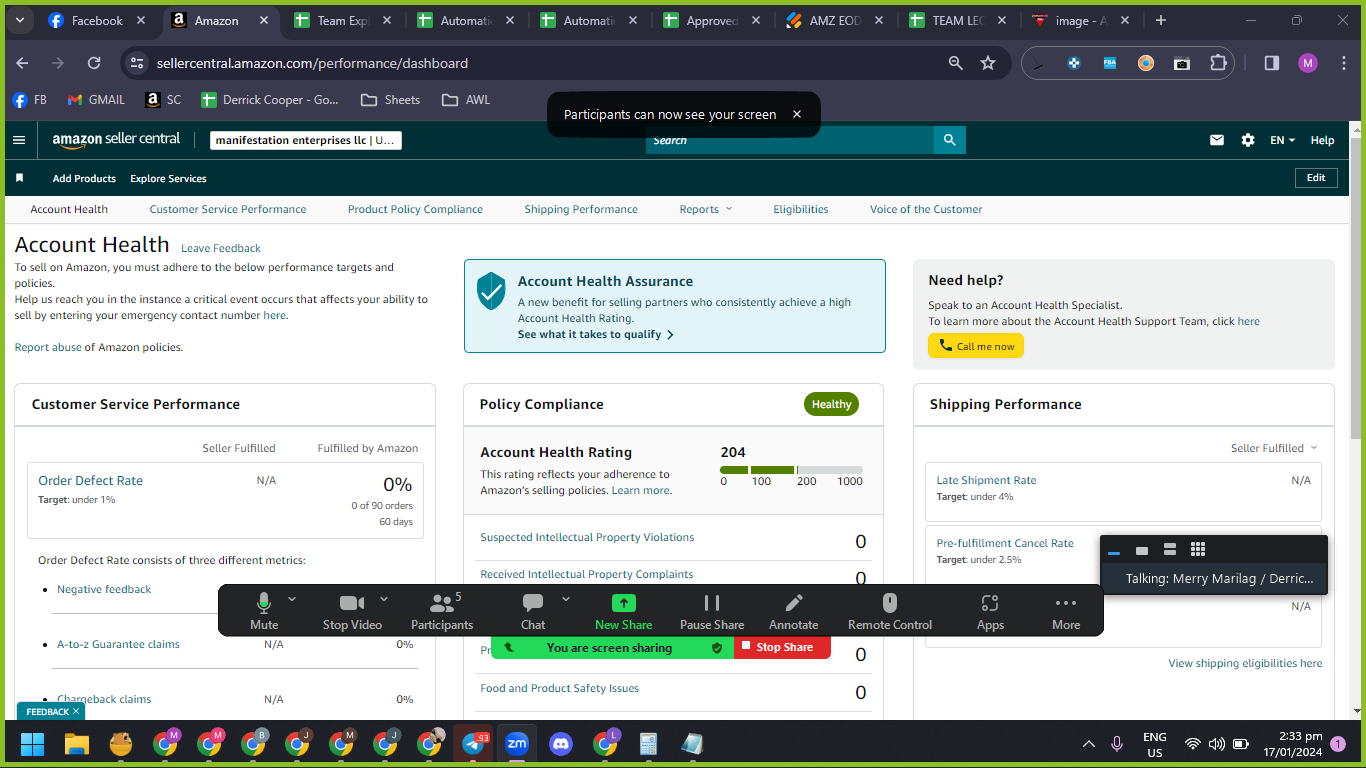
Task: Open the Chrome profile avatar M
Action: click(1308, 63)
